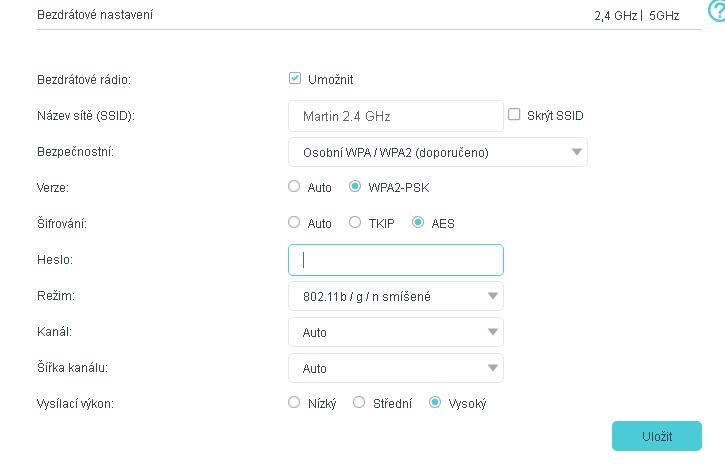Open the Režim mode dropdown
Screen dimensions: 725x475
395,296
